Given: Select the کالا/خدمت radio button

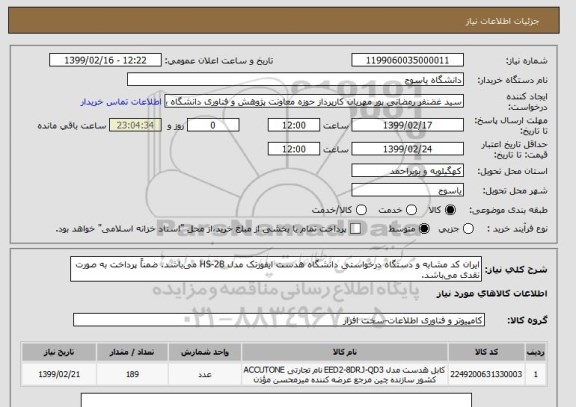Looking at the screenshot, I should pos(361,210).
